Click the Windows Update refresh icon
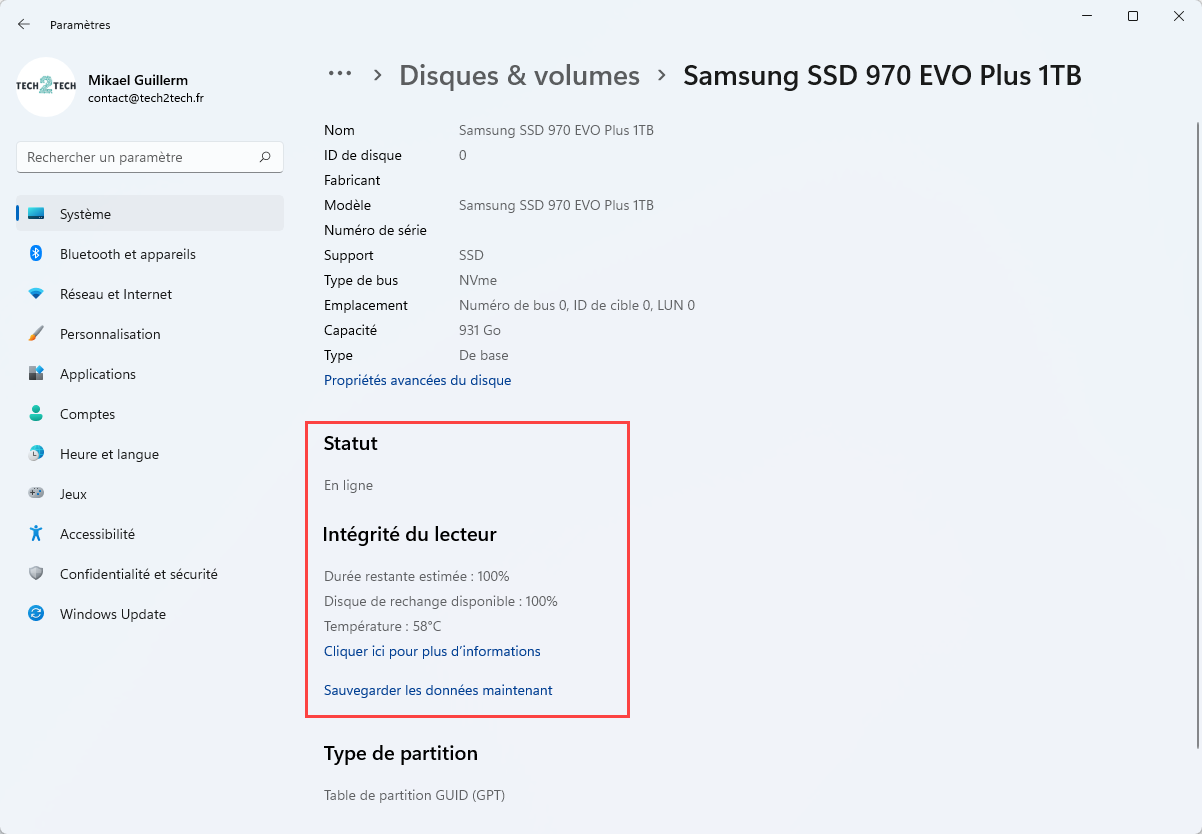1202x834 pixels. click(x=36, y=614)
